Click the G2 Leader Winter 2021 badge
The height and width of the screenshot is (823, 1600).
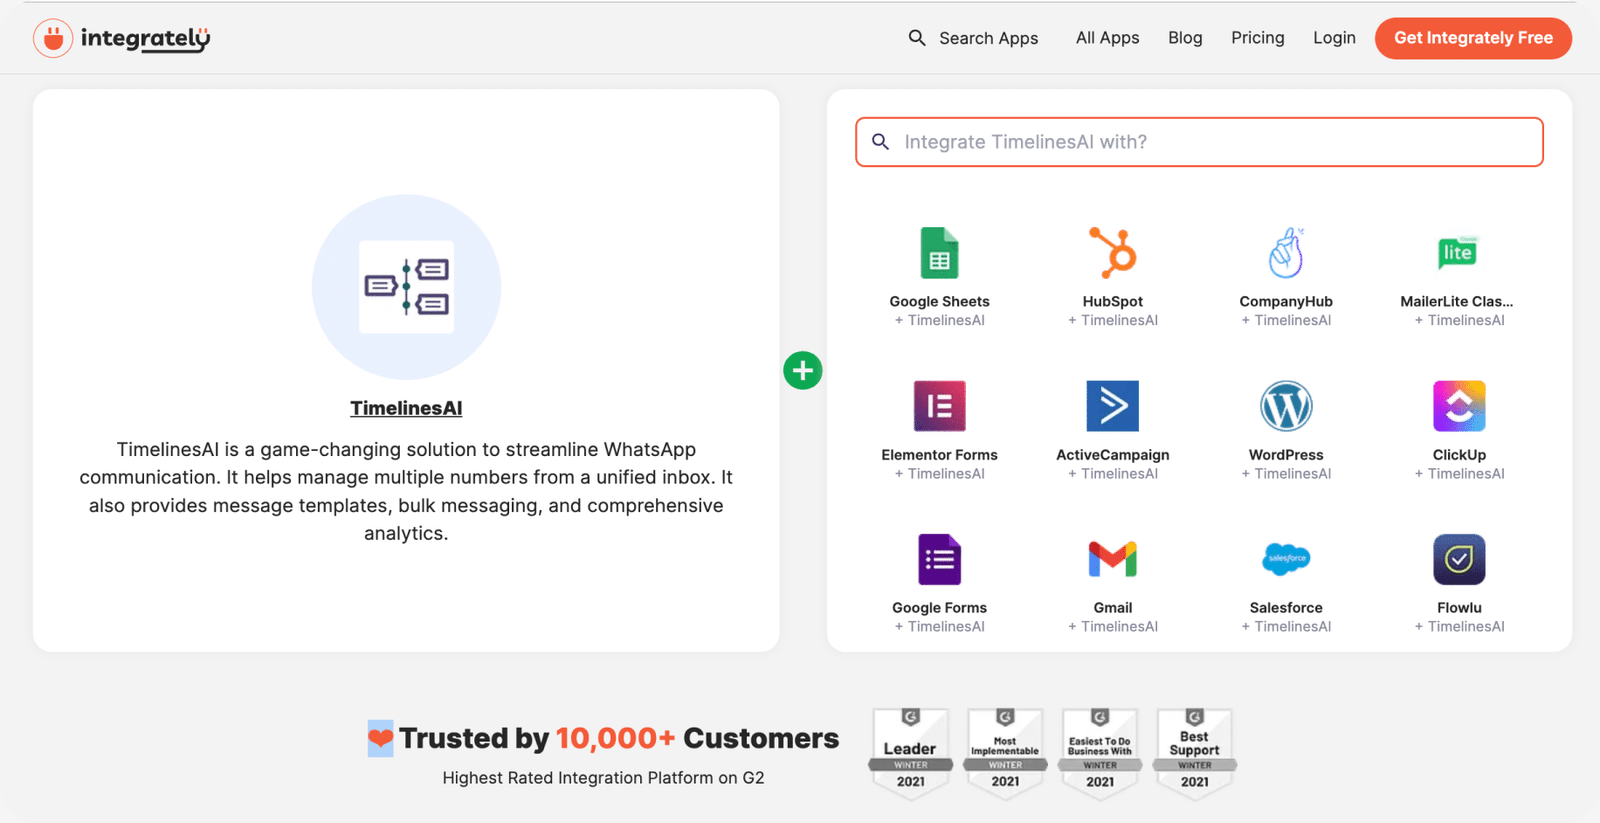coord(910,754)
